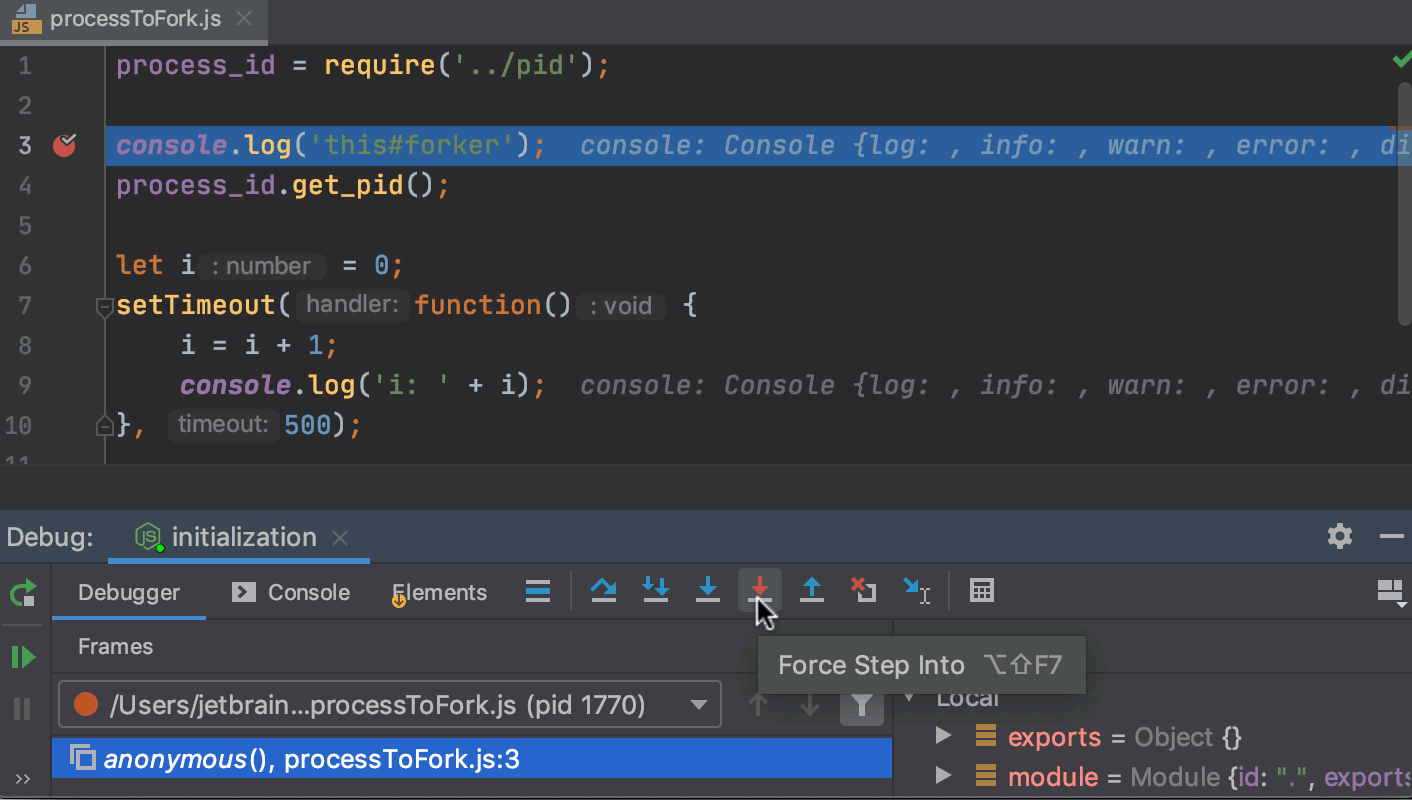Screen dimensions: 1412x800
Task: Select the anonymous() processToFork.js:3 frame
Action: click(472, 759)
